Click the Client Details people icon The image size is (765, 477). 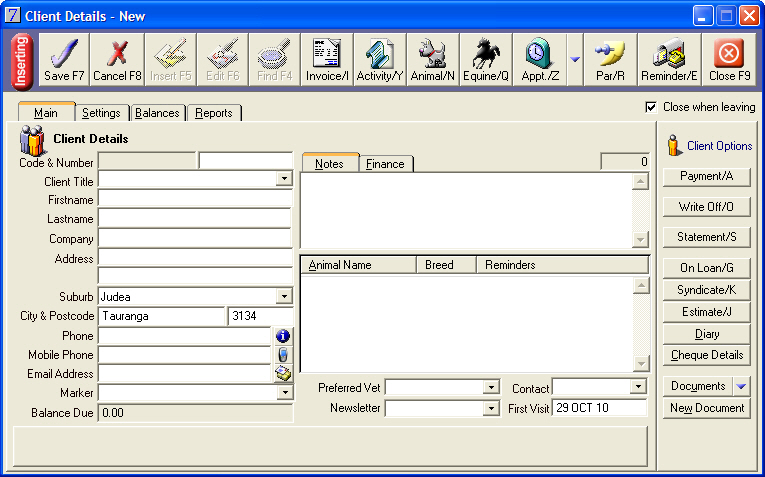click(32, 140)
